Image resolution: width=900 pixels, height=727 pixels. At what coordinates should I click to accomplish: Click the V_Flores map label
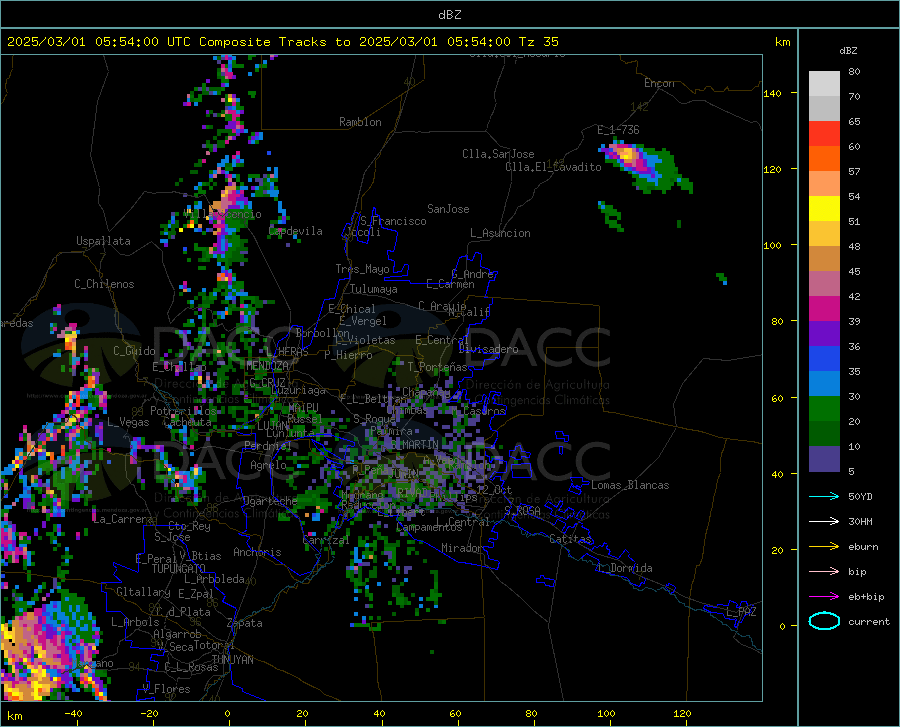coord(166,689)
